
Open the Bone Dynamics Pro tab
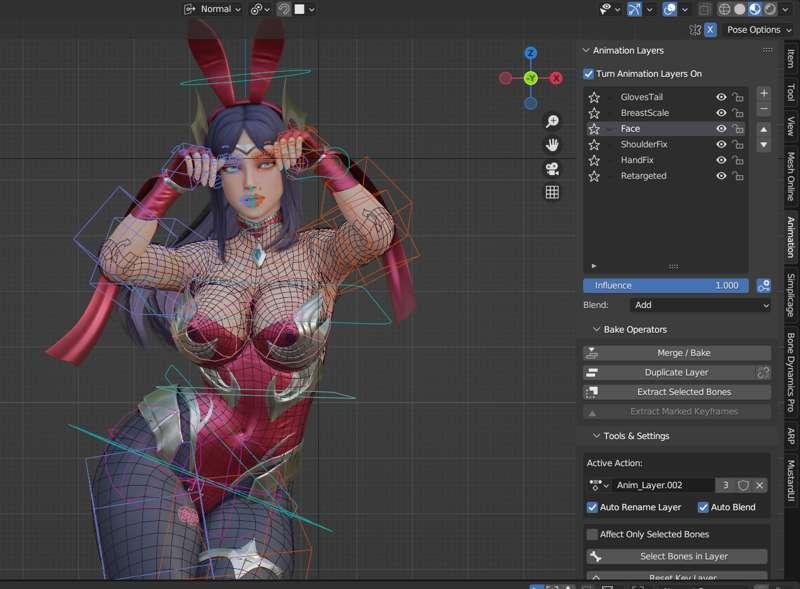click(791, 372)
